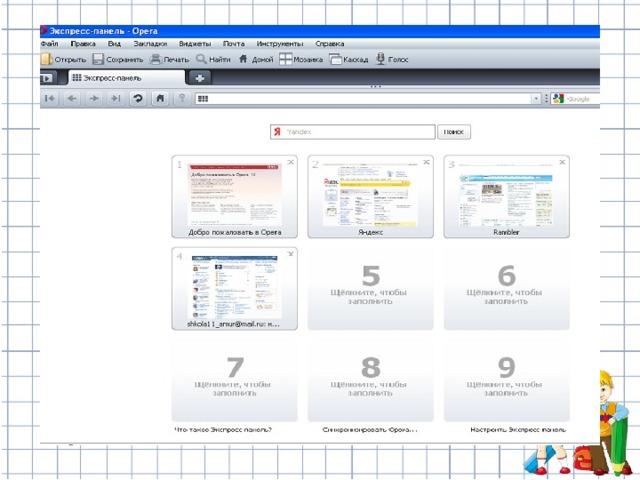
Task: Click the Каскад cascade windows icon
Action: pyautogui.click(x=336, y=59)
